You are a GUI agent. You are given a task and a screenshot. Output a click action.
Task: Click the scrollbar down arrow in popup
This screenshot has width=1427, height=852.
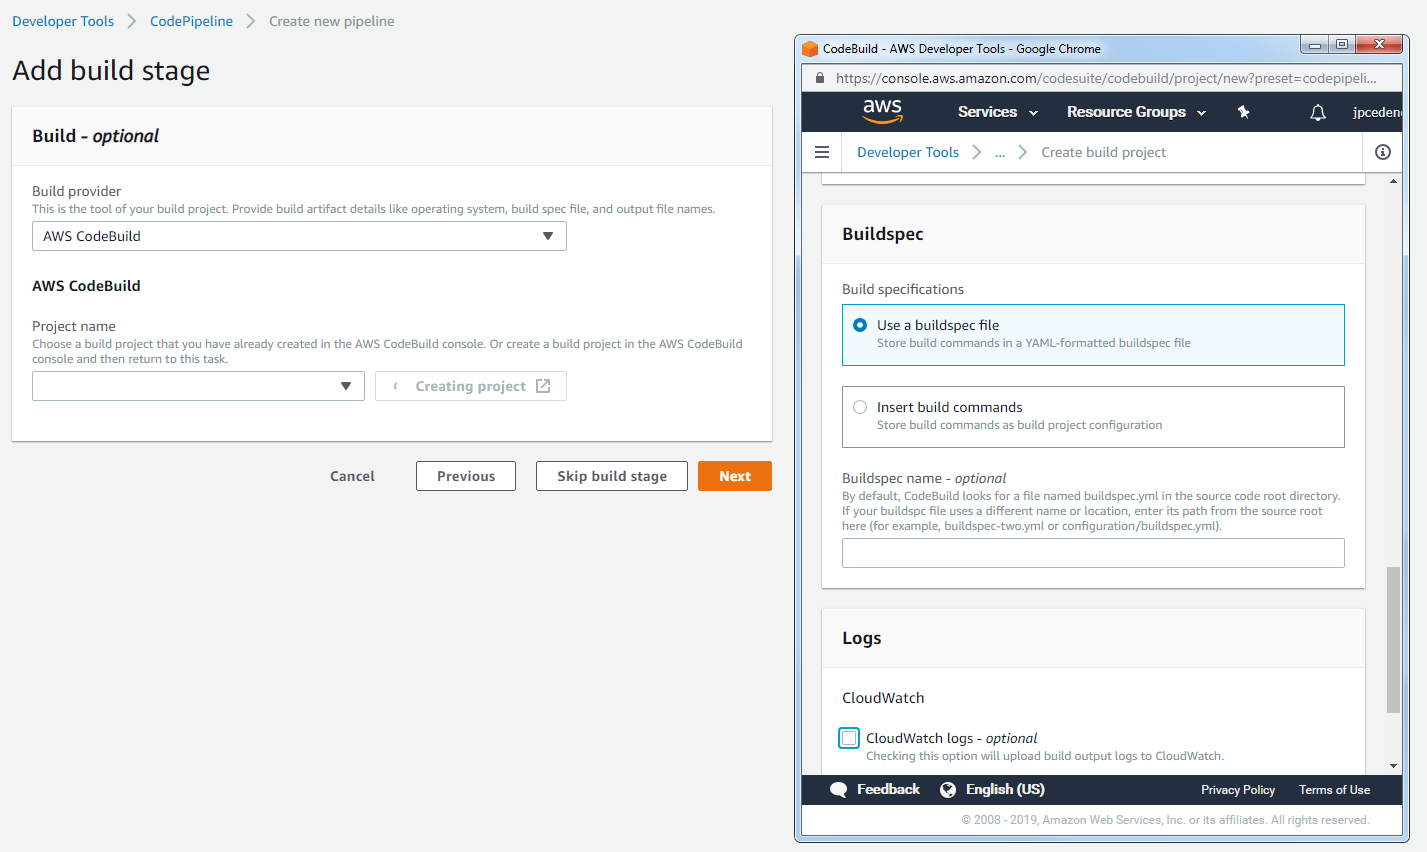click(x=1394, y=766)
